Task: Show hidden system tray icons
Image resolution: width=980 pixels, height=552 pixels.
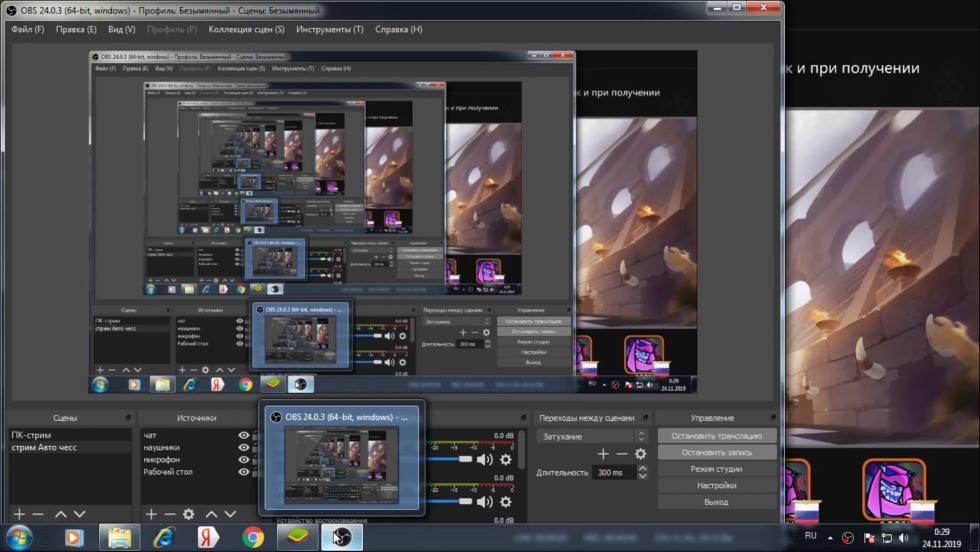Action: (x=829, y=538)
